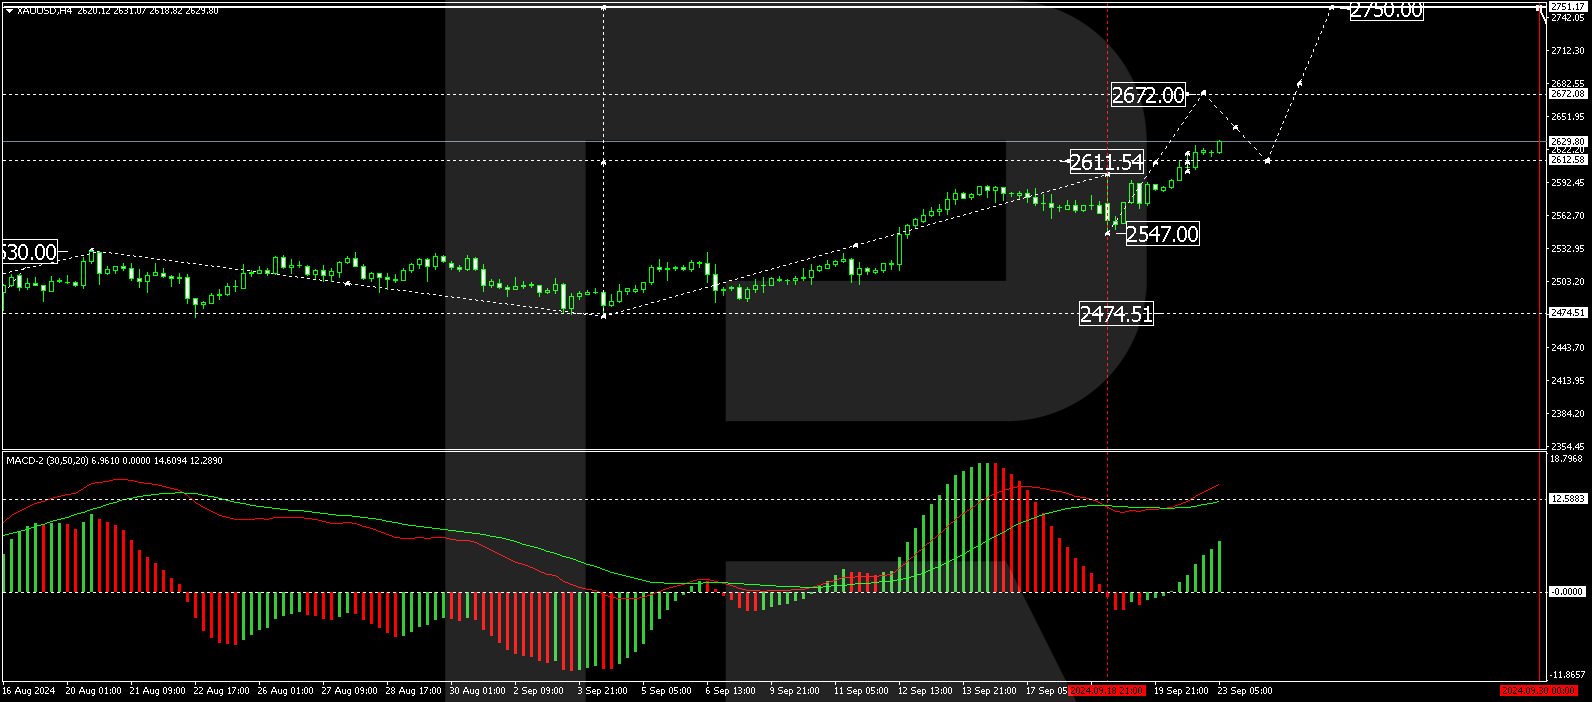
Task: Click the 23 Sep 05:00 time label
Action: pyautogui.click(x=1245, y=691)
